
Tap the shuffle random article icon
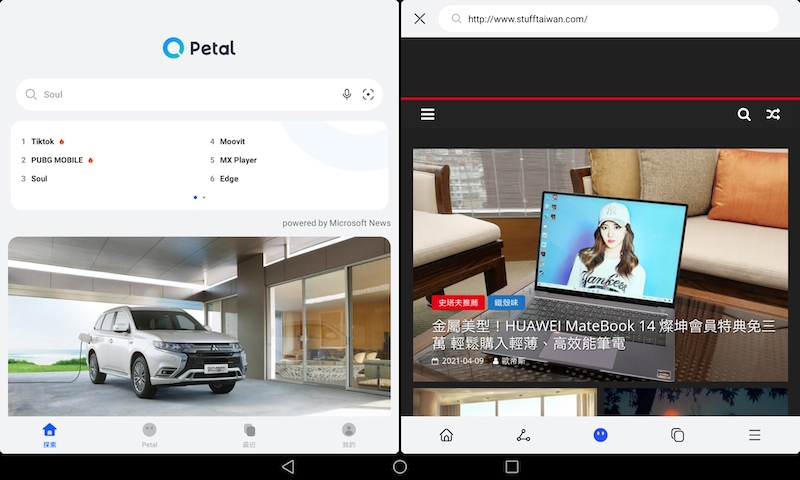pos(773,114)
